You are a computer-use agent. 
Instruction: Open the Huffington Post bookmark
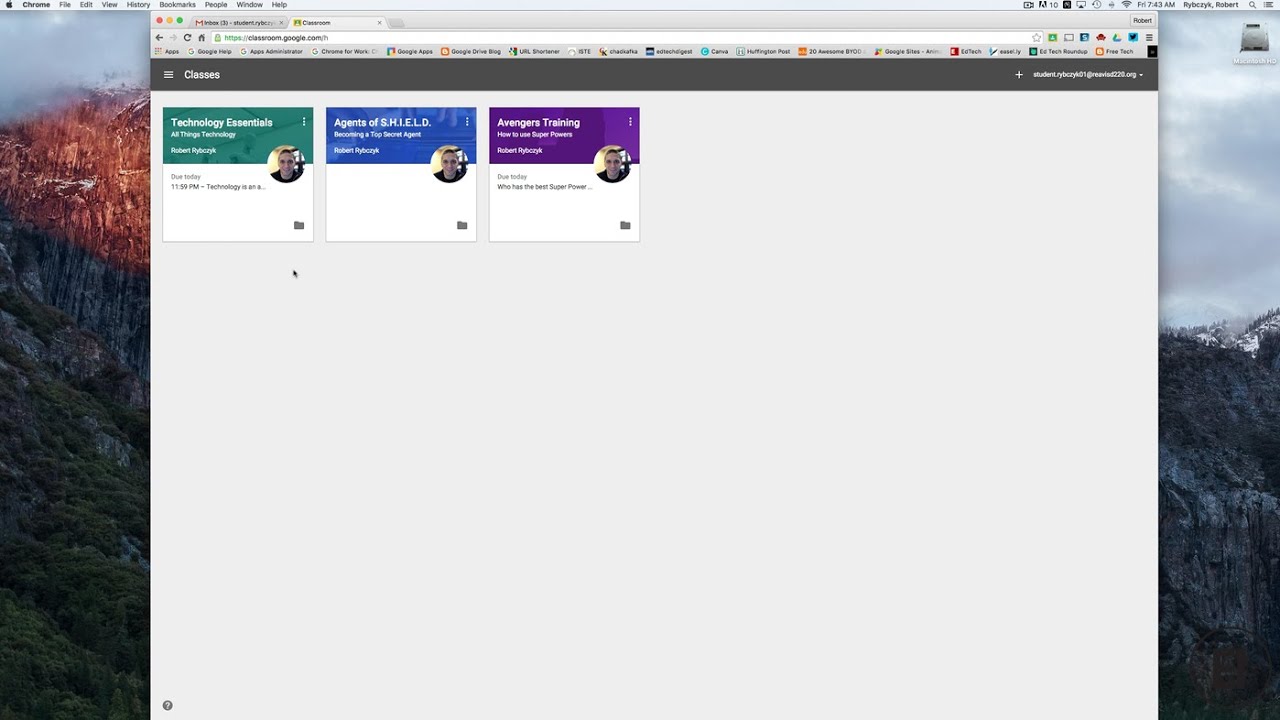763,51
